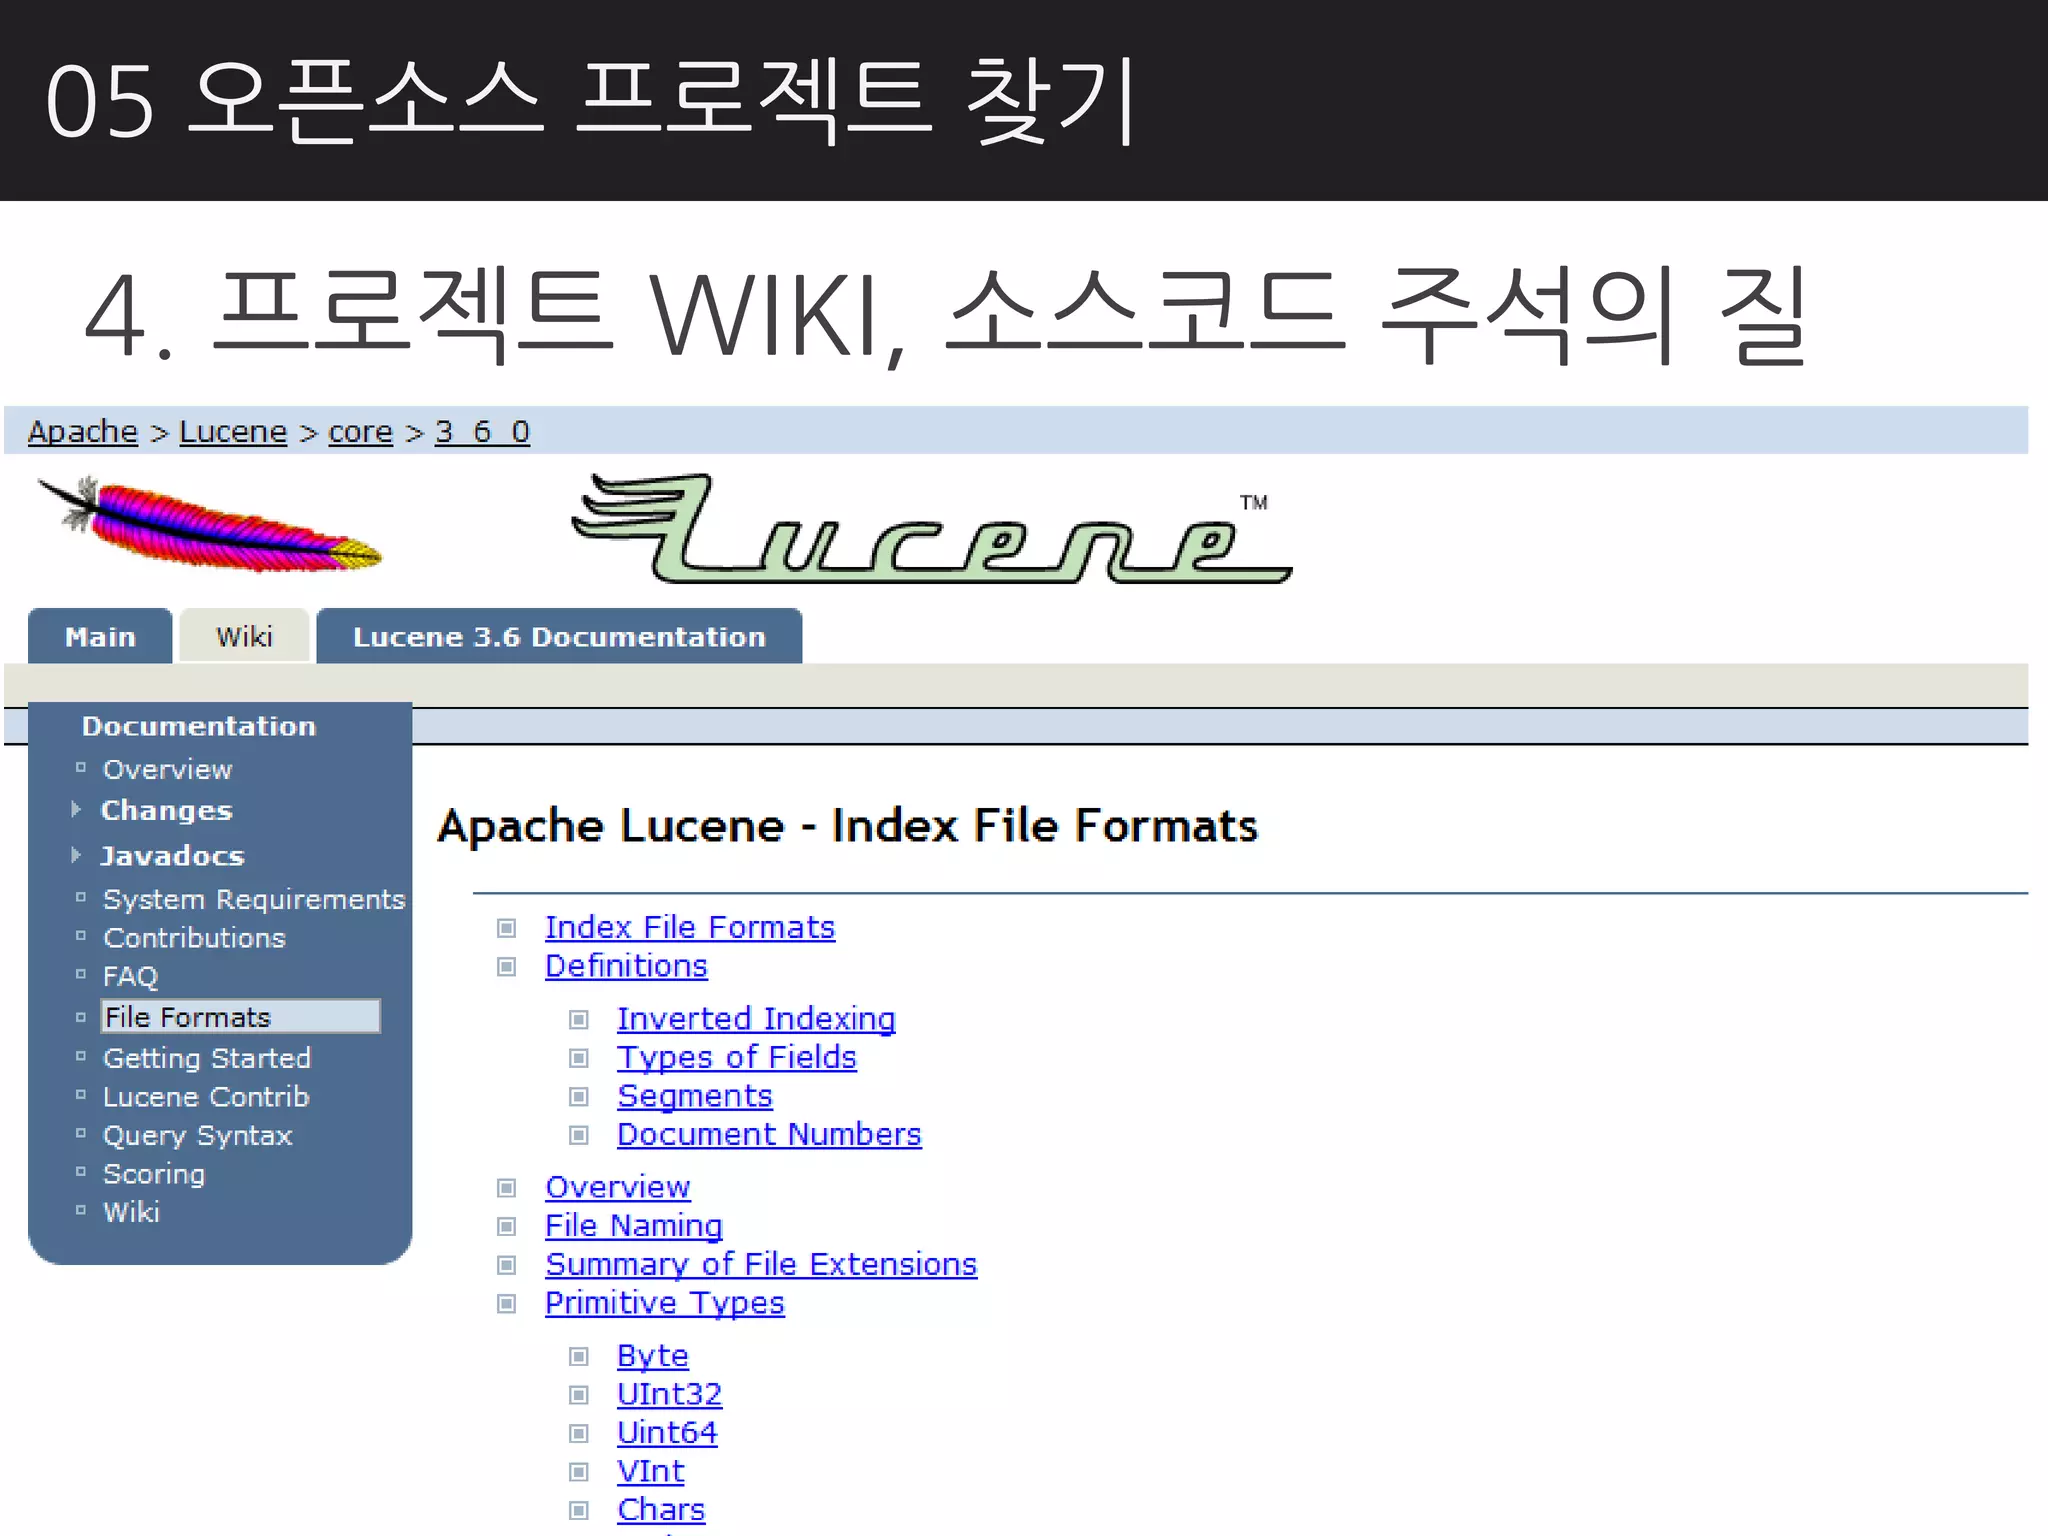Screen dimensions: 2048x1536
Task: Open Contributions in the sidebar
Action: [194, 938]
